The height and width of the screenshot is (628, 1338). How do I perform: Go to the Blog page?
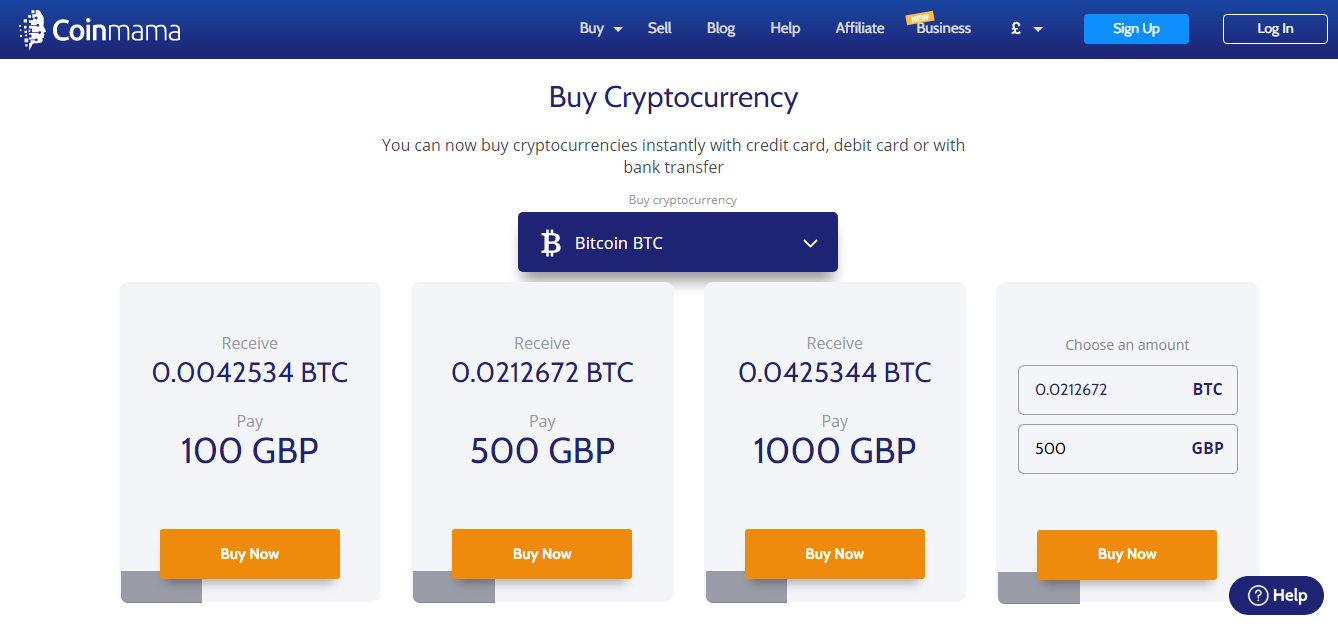[721, 28]
